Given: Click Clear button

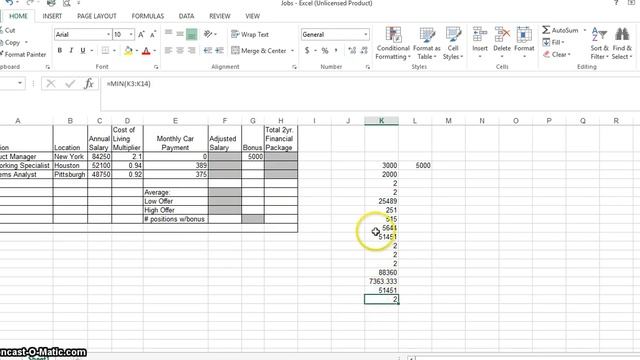Looking at the screenshot, I should tap(557, 54).
